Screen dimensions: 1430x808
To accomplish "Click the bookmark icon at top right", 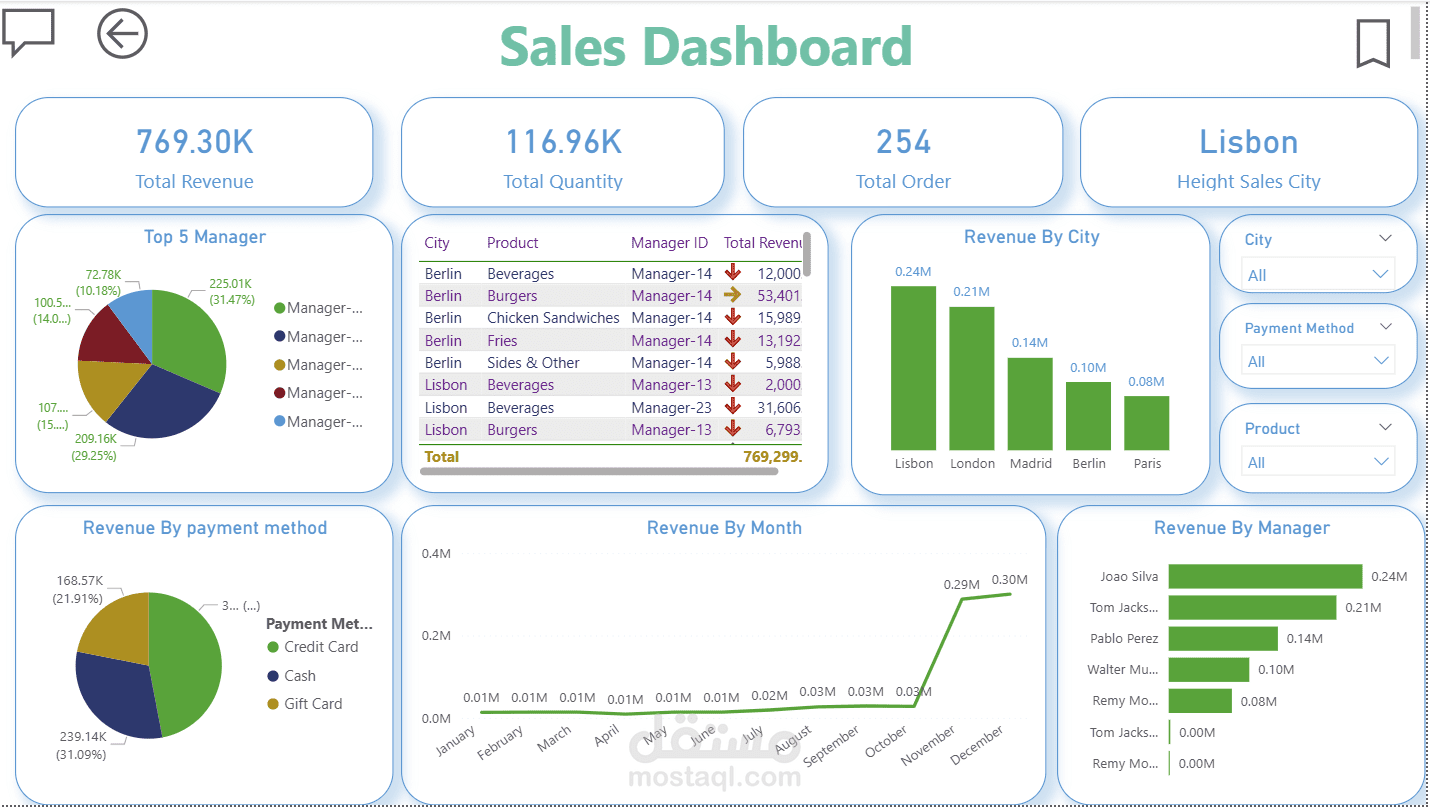I will tap(1373, 43).
